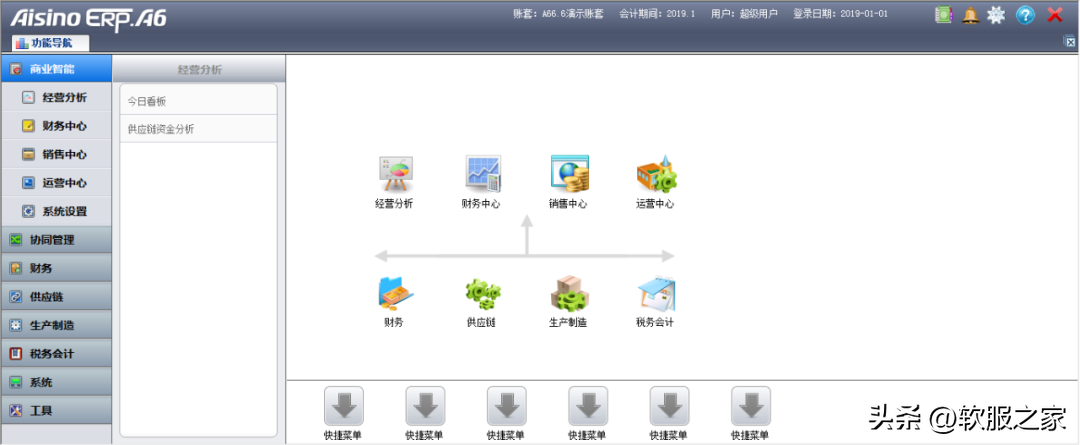
Task: Switch to the 功能导航 tab
Action: click(51, 43)
